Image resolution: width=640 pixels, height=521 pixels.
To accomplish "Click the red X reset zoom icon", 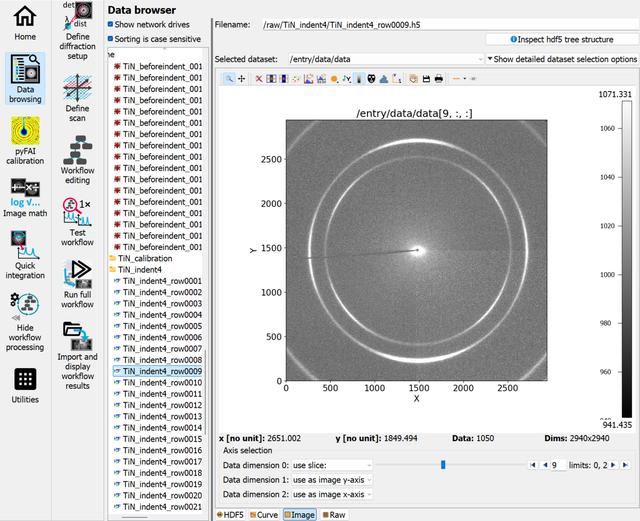I will 259,78.
